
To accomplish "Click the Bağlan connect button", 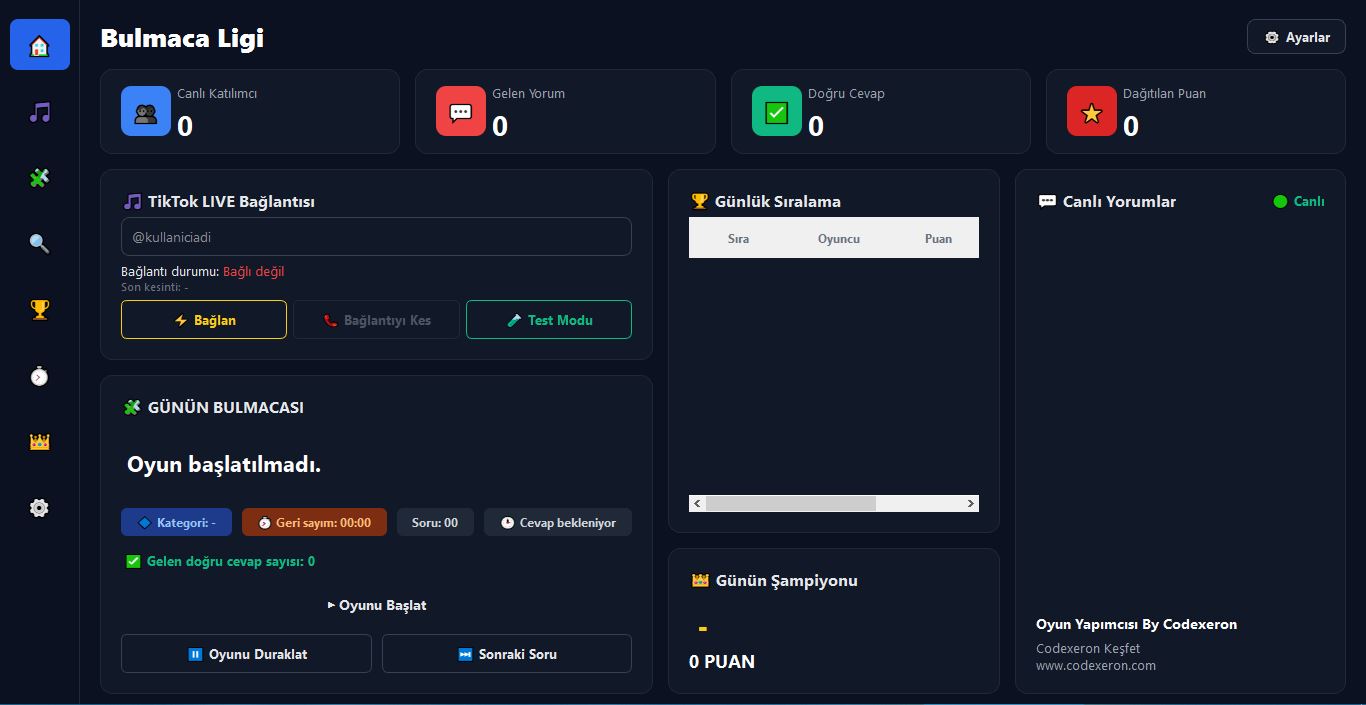I will [x=204, y=320].
